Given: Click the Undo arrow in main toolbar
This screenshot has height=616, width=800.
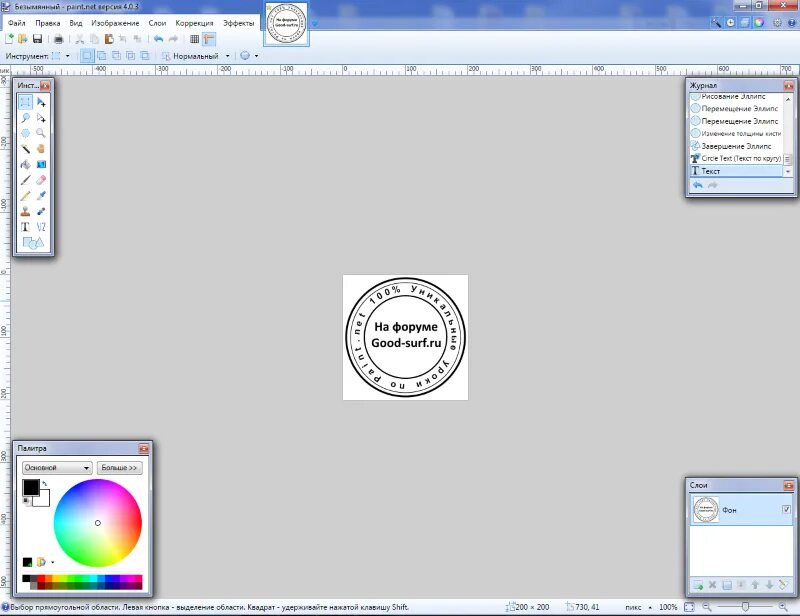Looking at the screenshot, I should point(159,39).
